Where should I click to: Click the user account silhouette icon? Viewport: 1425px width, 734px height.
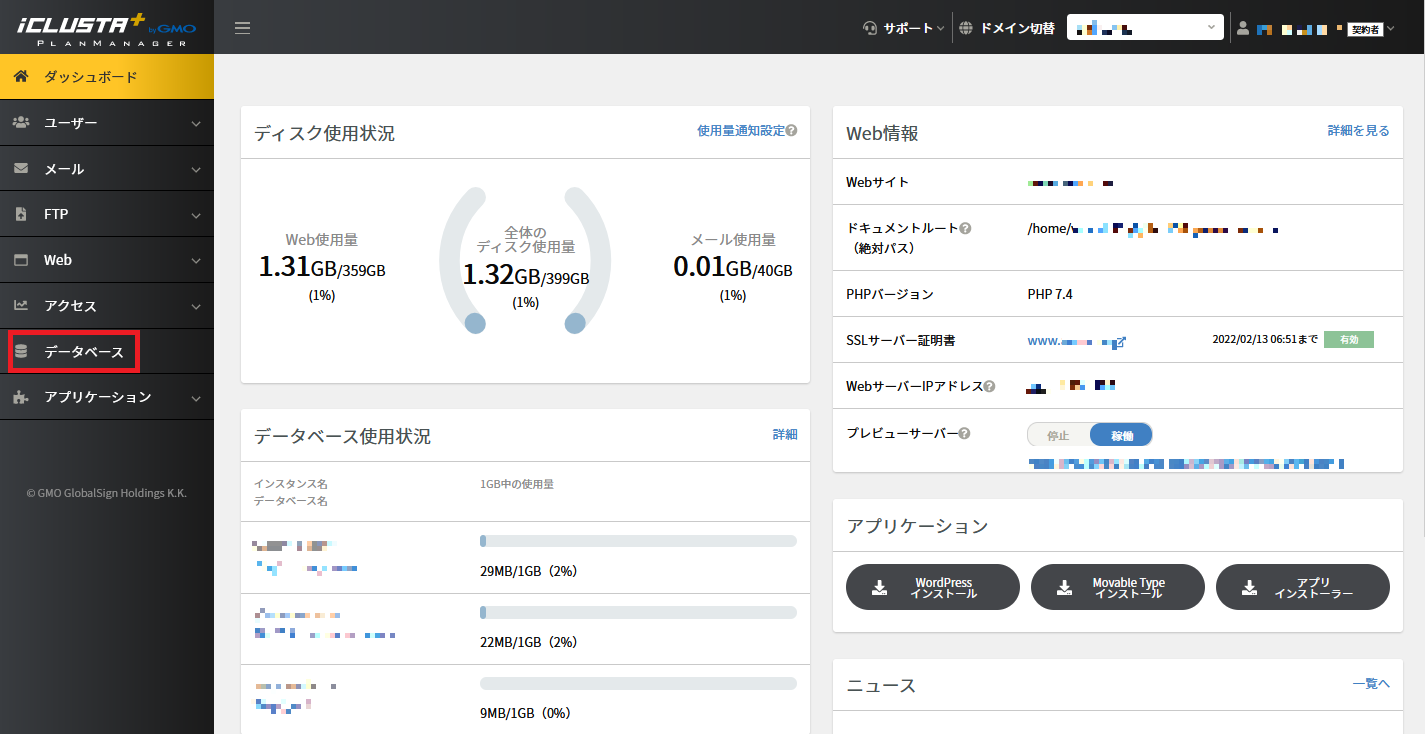pos(1243,28)
